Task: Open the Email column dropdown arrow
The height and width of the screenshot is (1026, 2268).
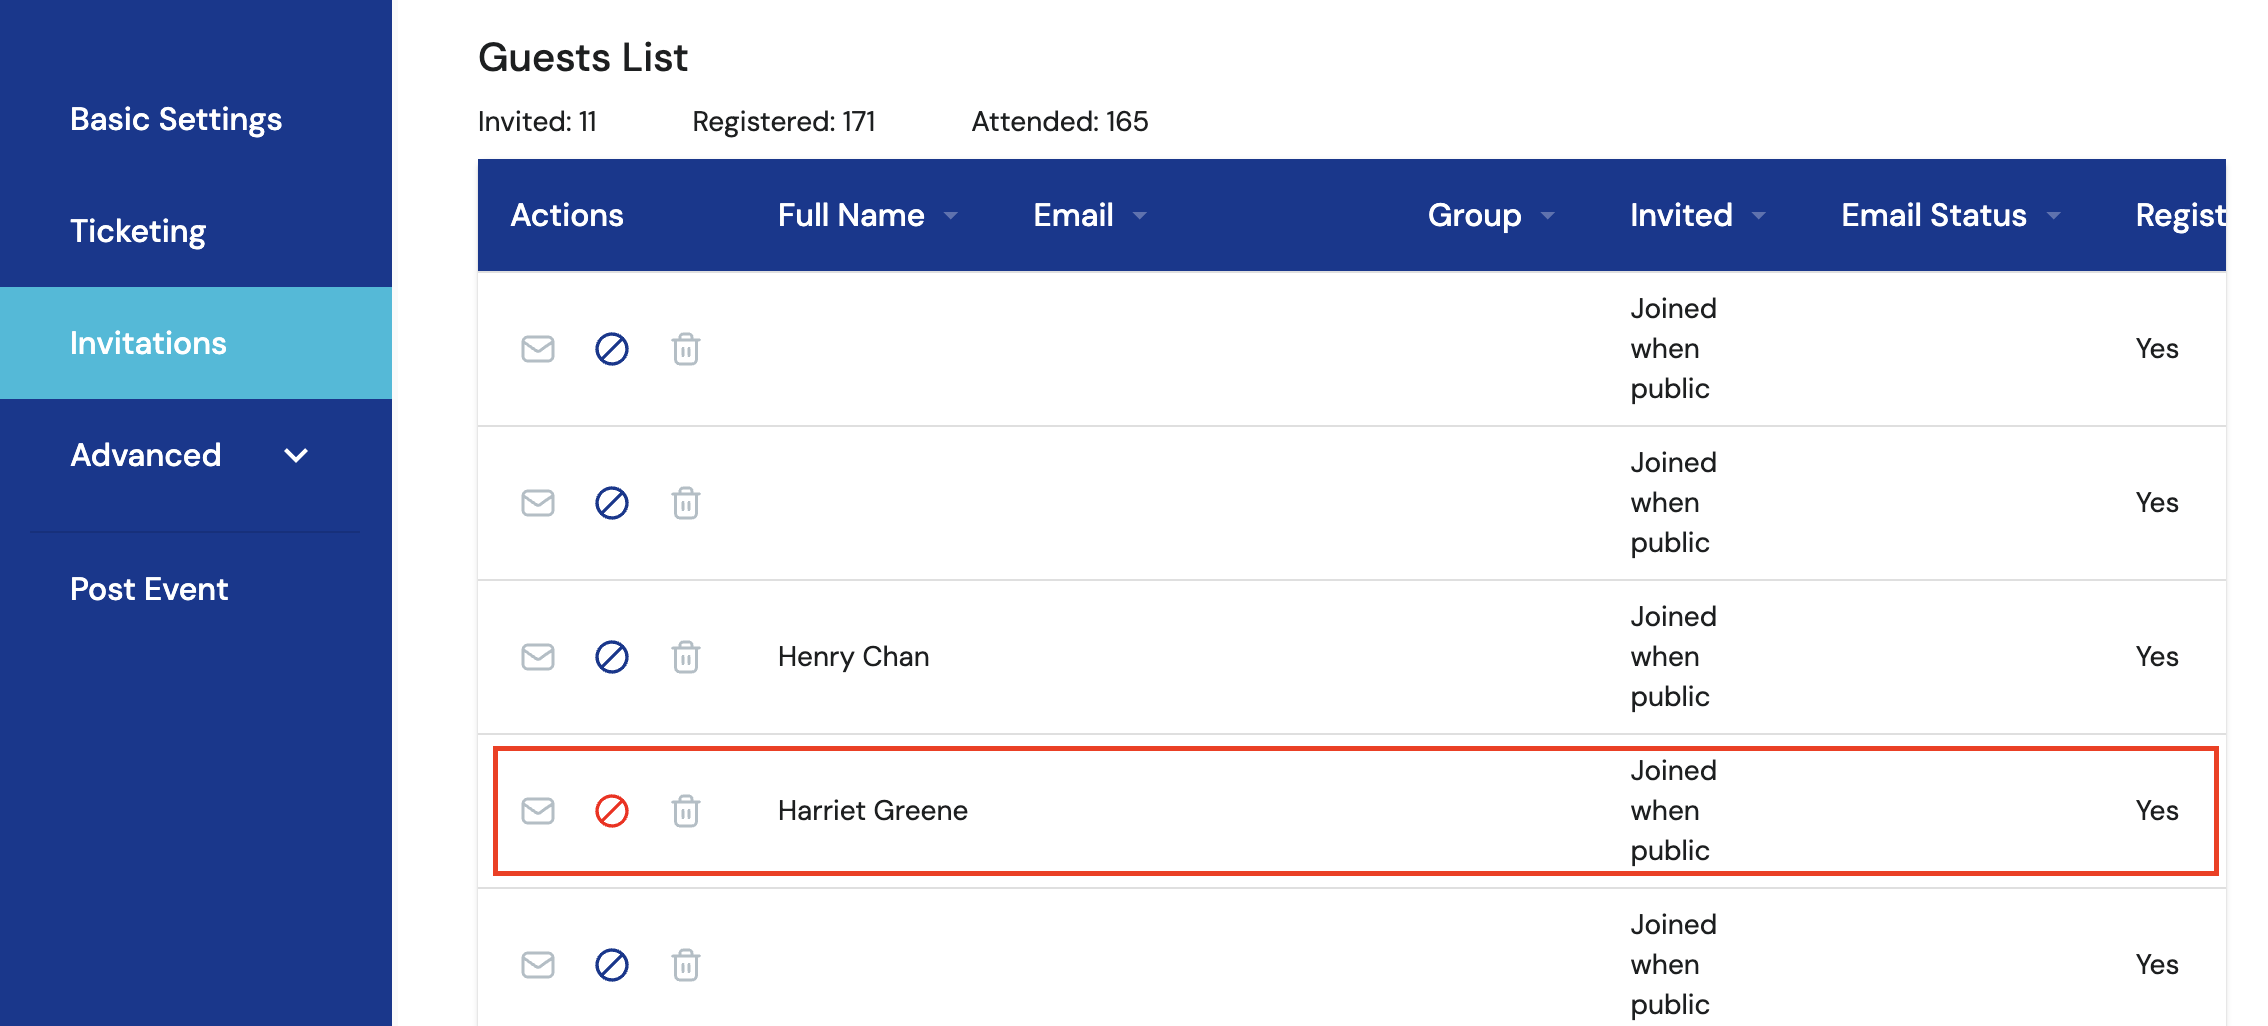Action: coord(1139,216)
